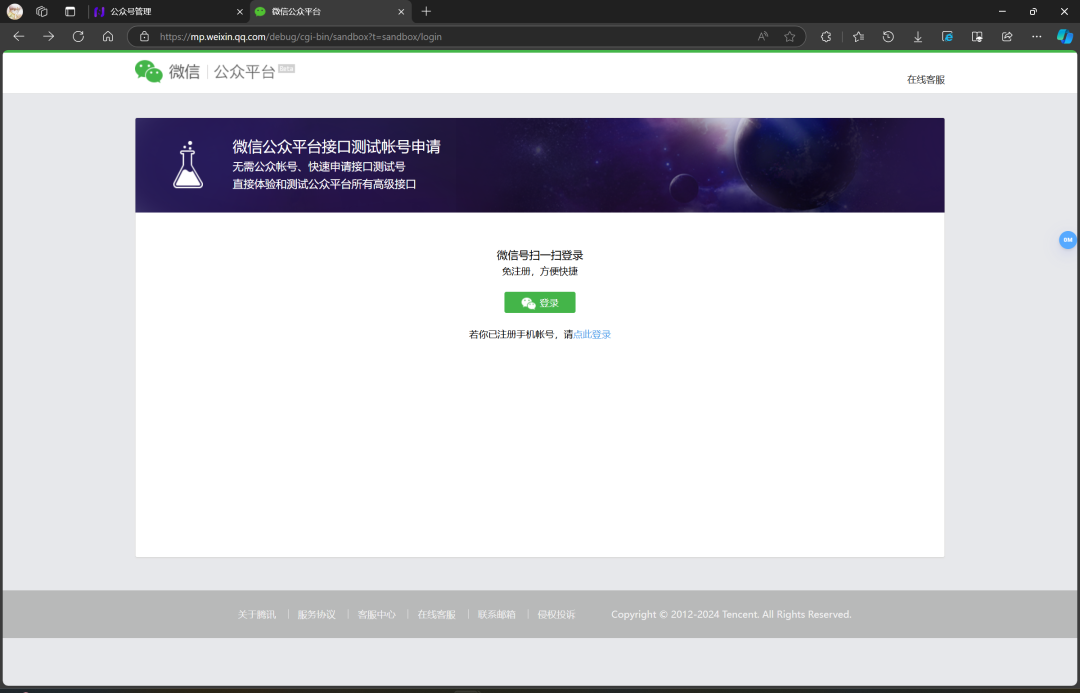
Task: Open the 联系邮箱 footer link
Action: click(x=497, y=614)
